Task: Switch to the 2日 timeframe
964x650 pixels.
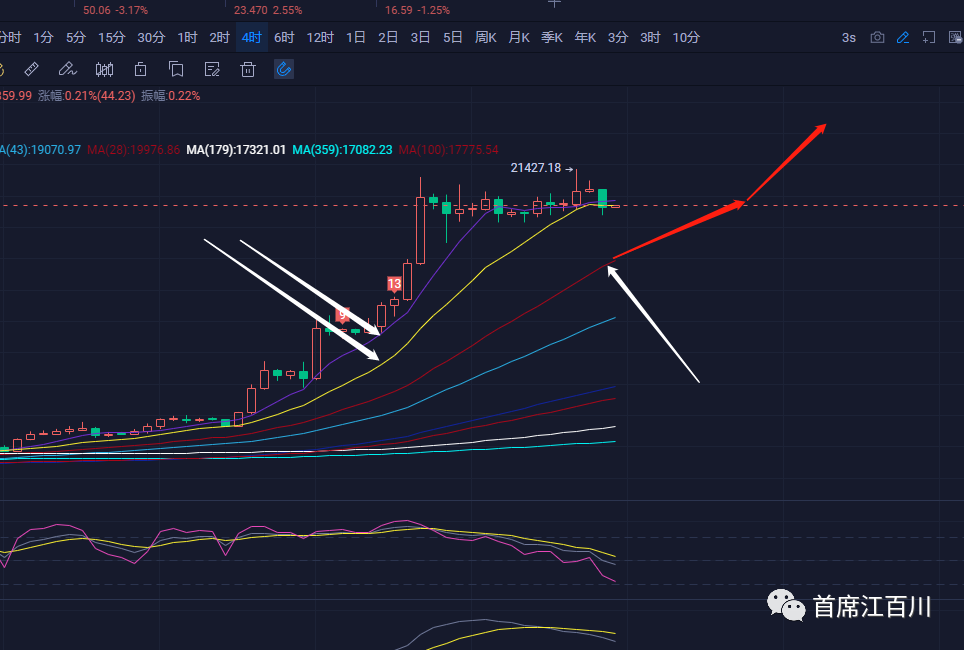Action: (388, 38)
